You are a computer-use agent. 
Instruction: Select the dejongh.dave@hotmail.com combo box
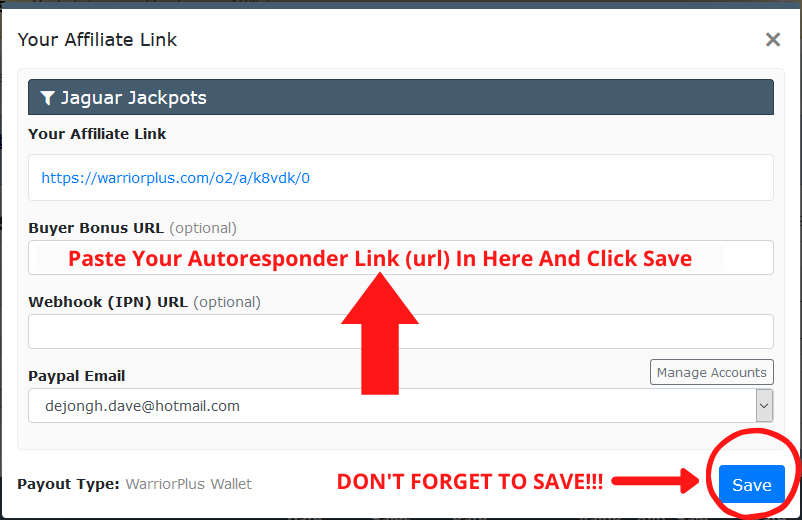400,405
